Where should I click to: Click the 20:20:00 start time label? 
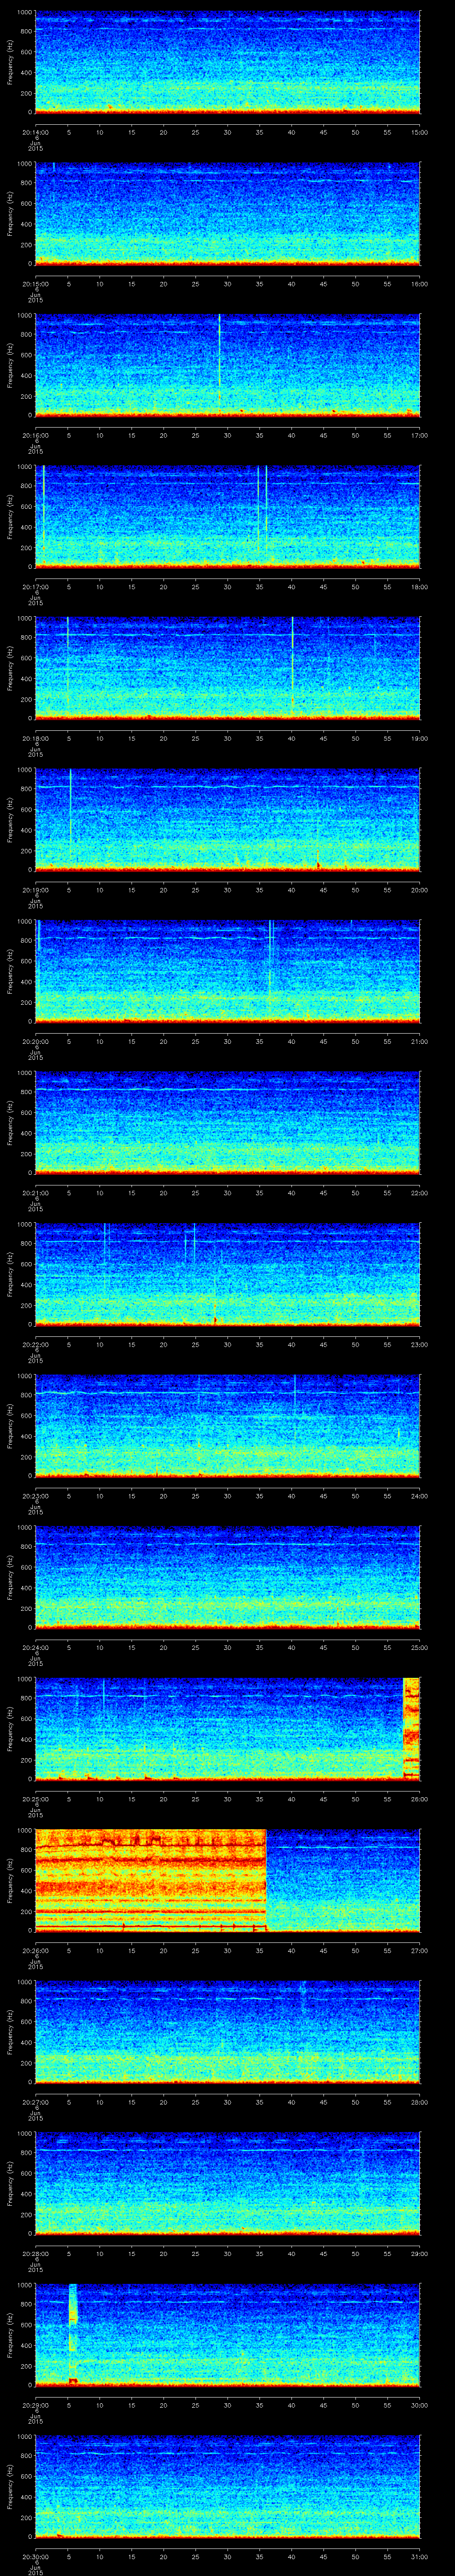pyautogui.click(x=35, y=1041)
